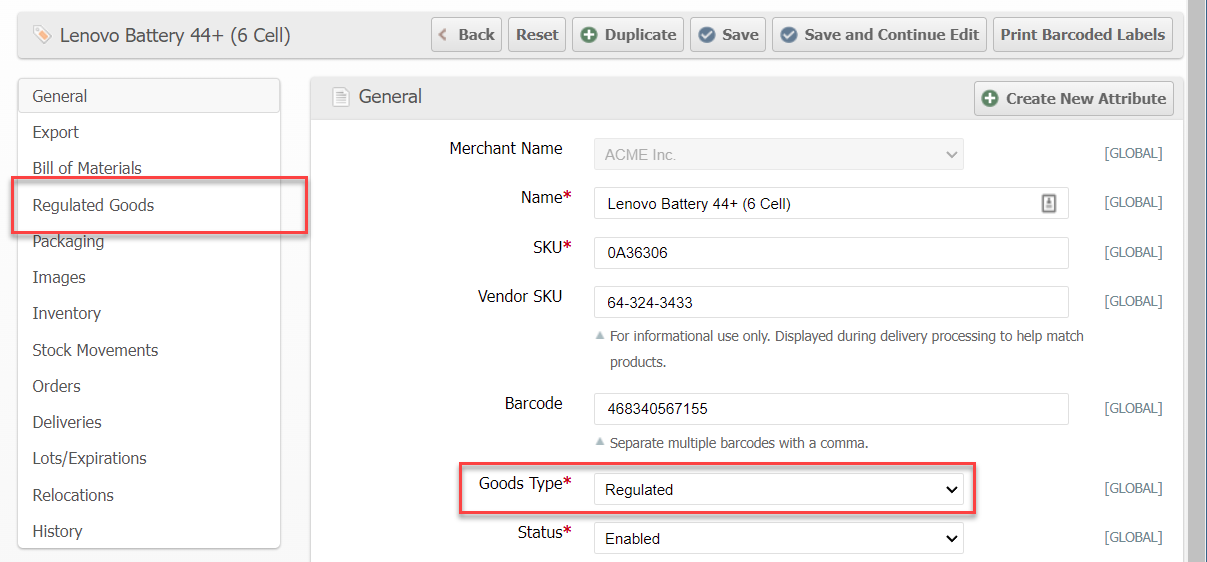Switch to the Bill of Materials tab
1207x562 pixels.
87,168
